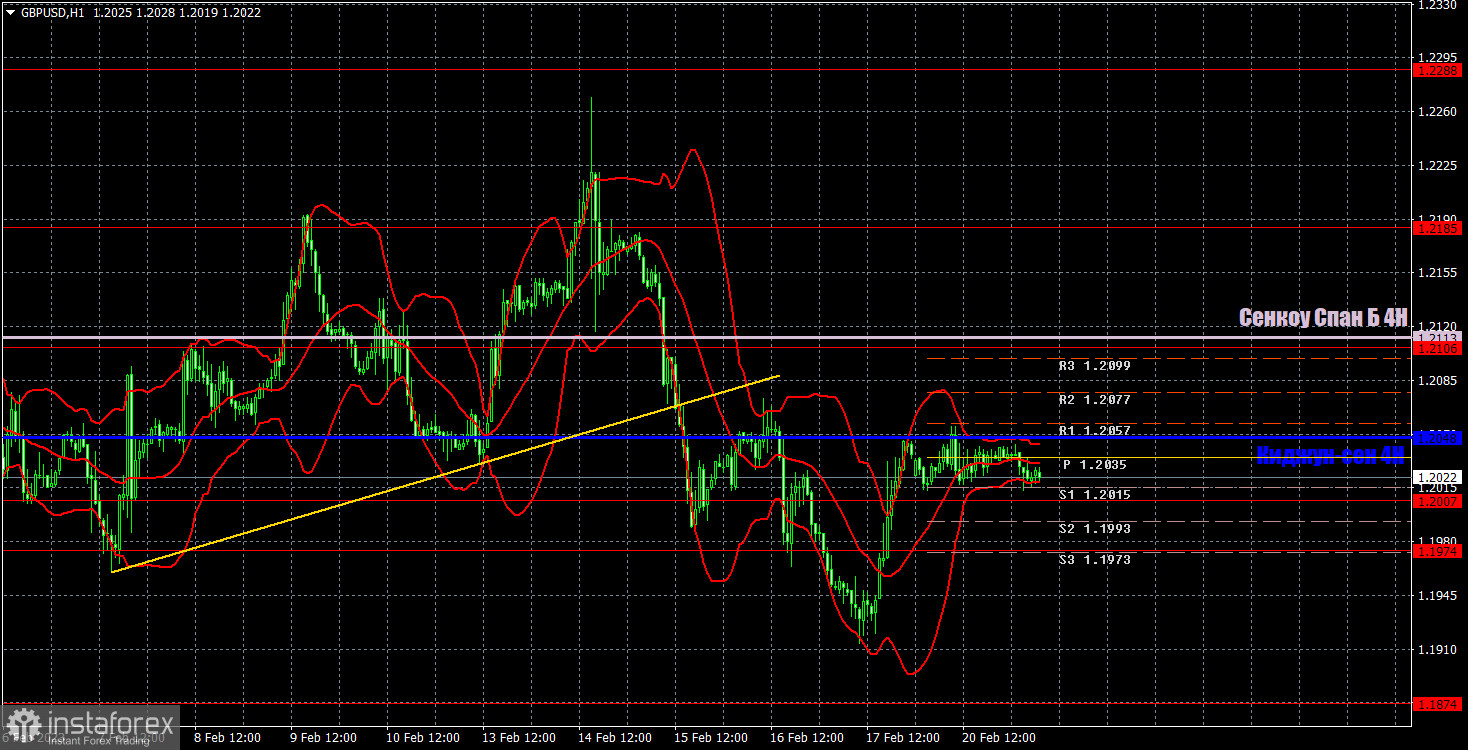The width and height of the screenshot is (1468, 750).
Task: Click the 1.2225 price scale value
Action: pos(1438,166)
